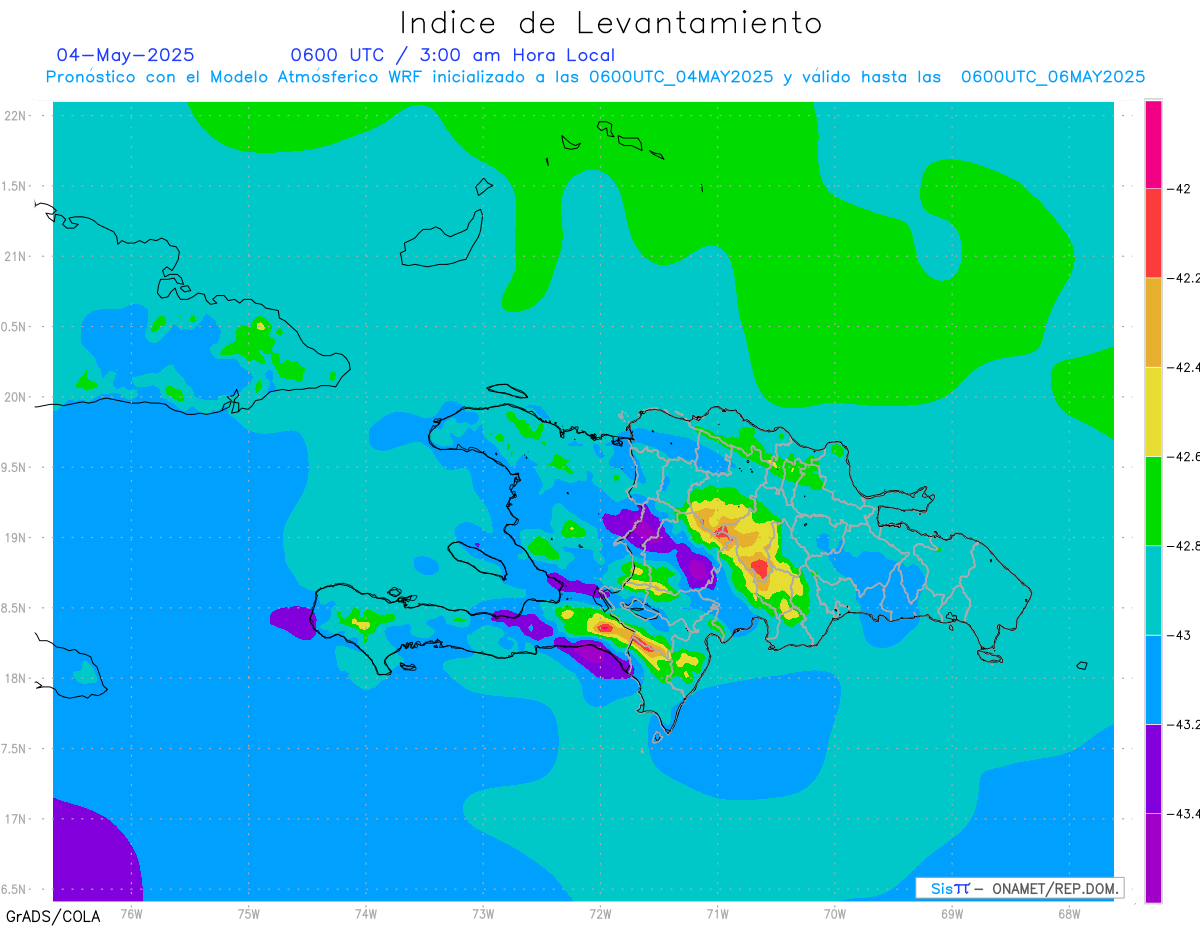Choose the blue legend swatch between -43 and -43.2
The image size is (1200, 927).
tap(1153, 679)
